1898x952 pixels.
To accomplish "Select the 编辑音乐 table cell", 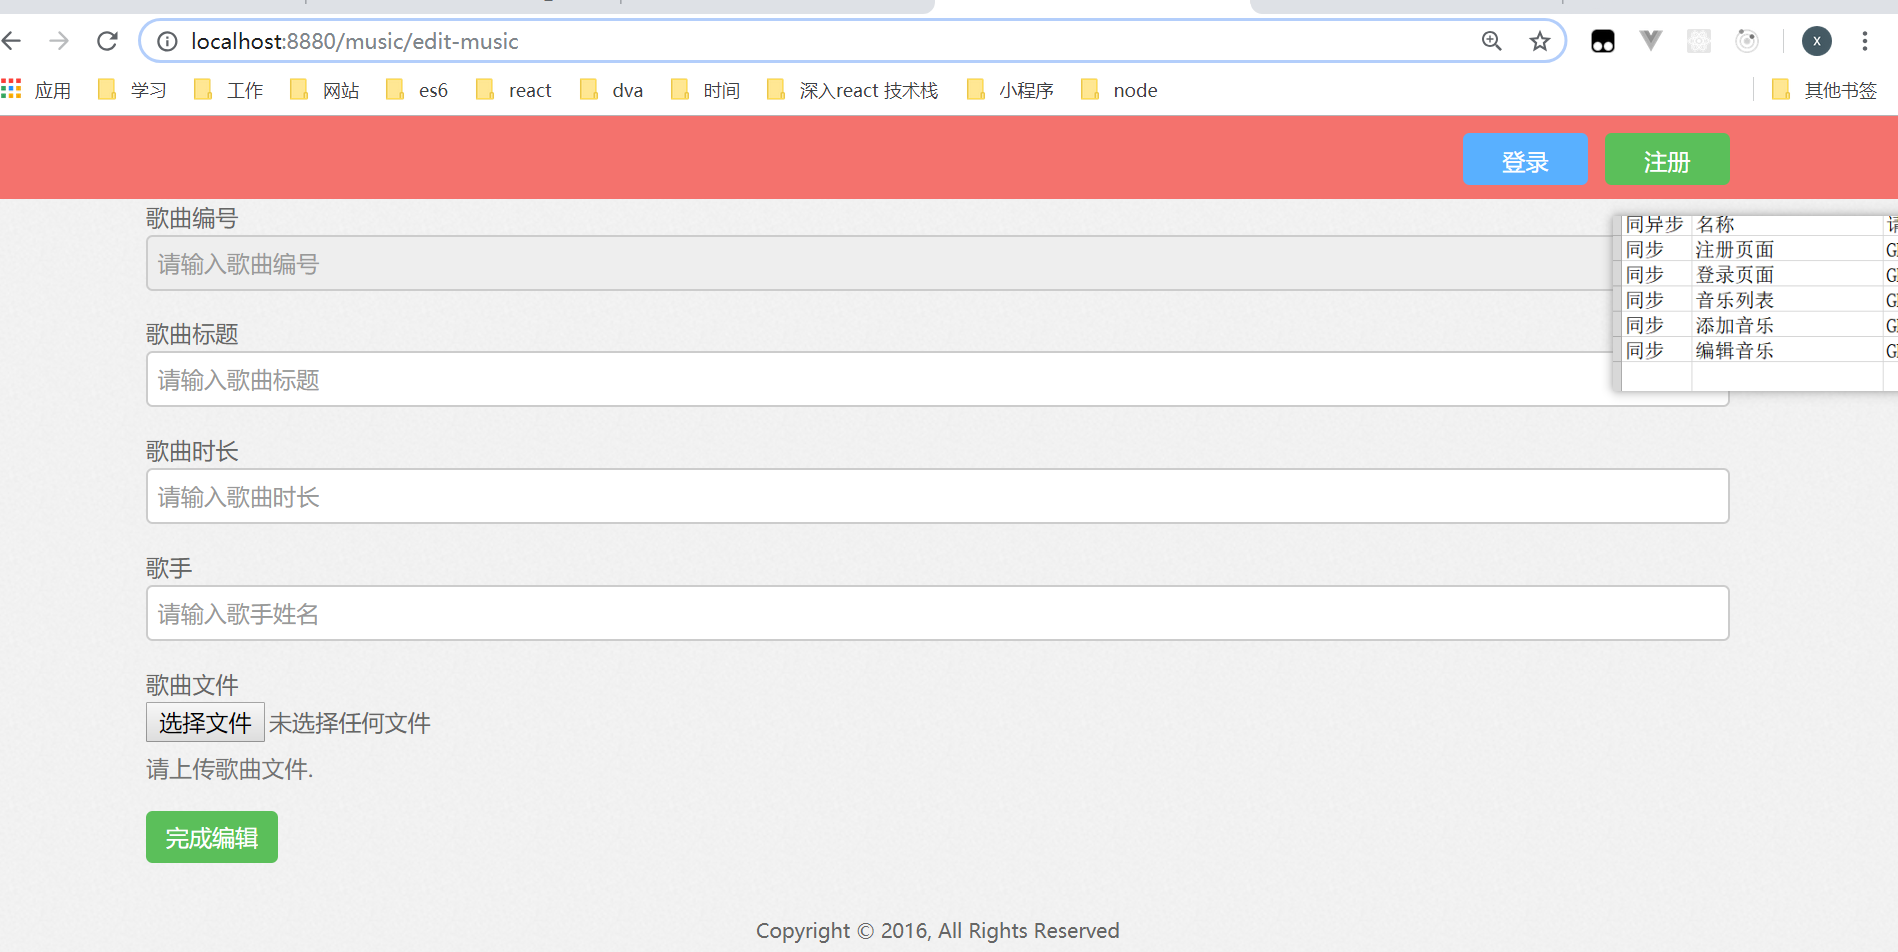I will (x=1787, y=349).
